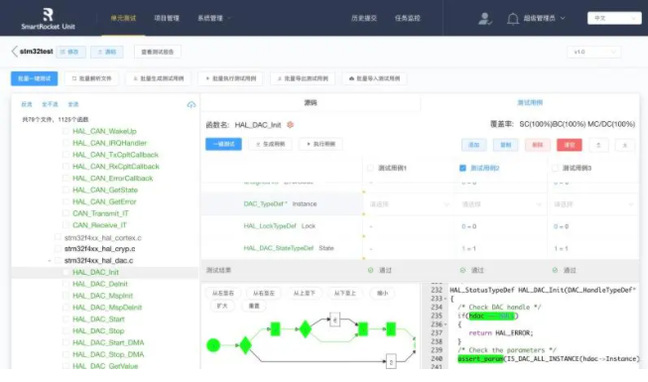
Task: Open the v1.0 version dropdown
Action: [594, 52]
